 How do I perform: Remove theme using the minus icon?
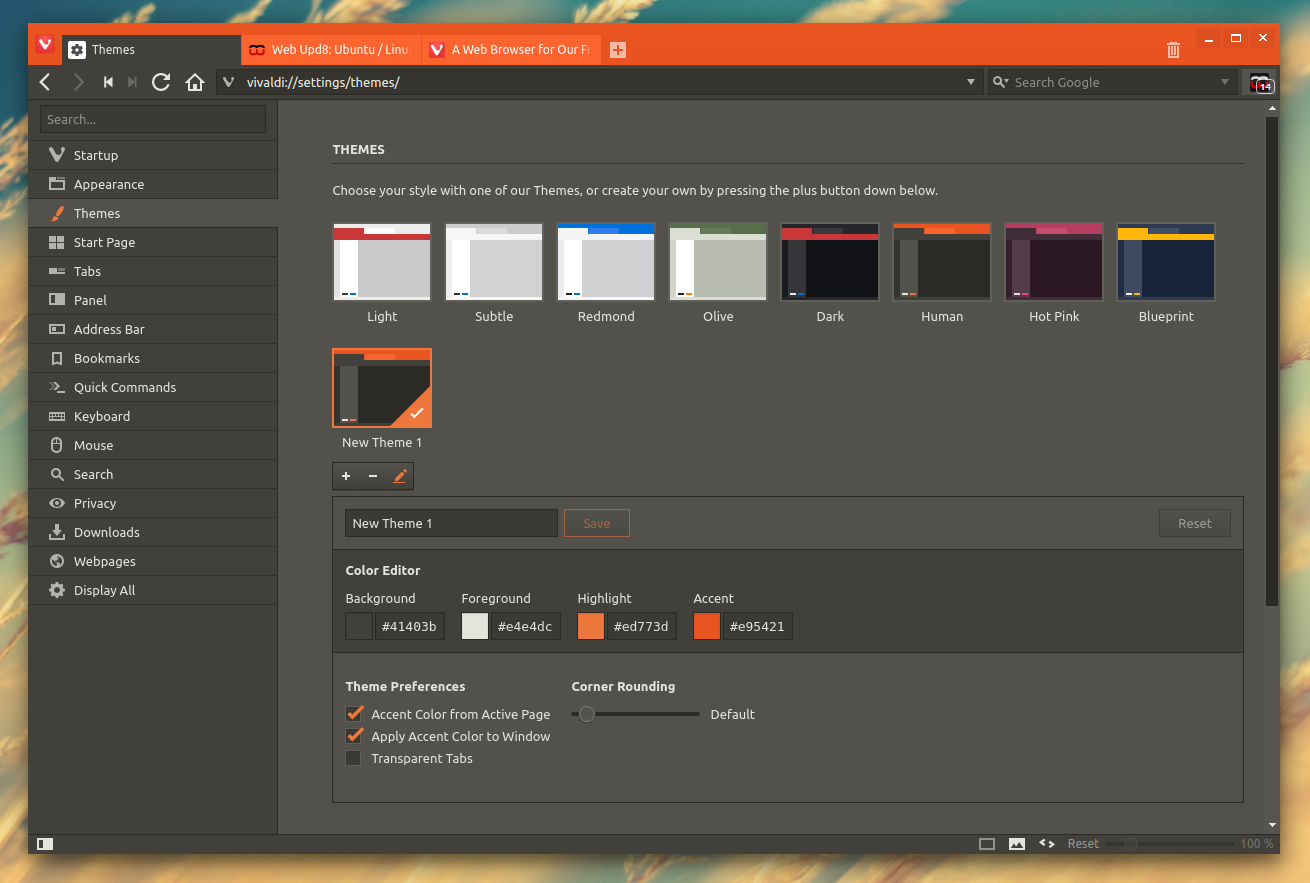click(373, 477)
